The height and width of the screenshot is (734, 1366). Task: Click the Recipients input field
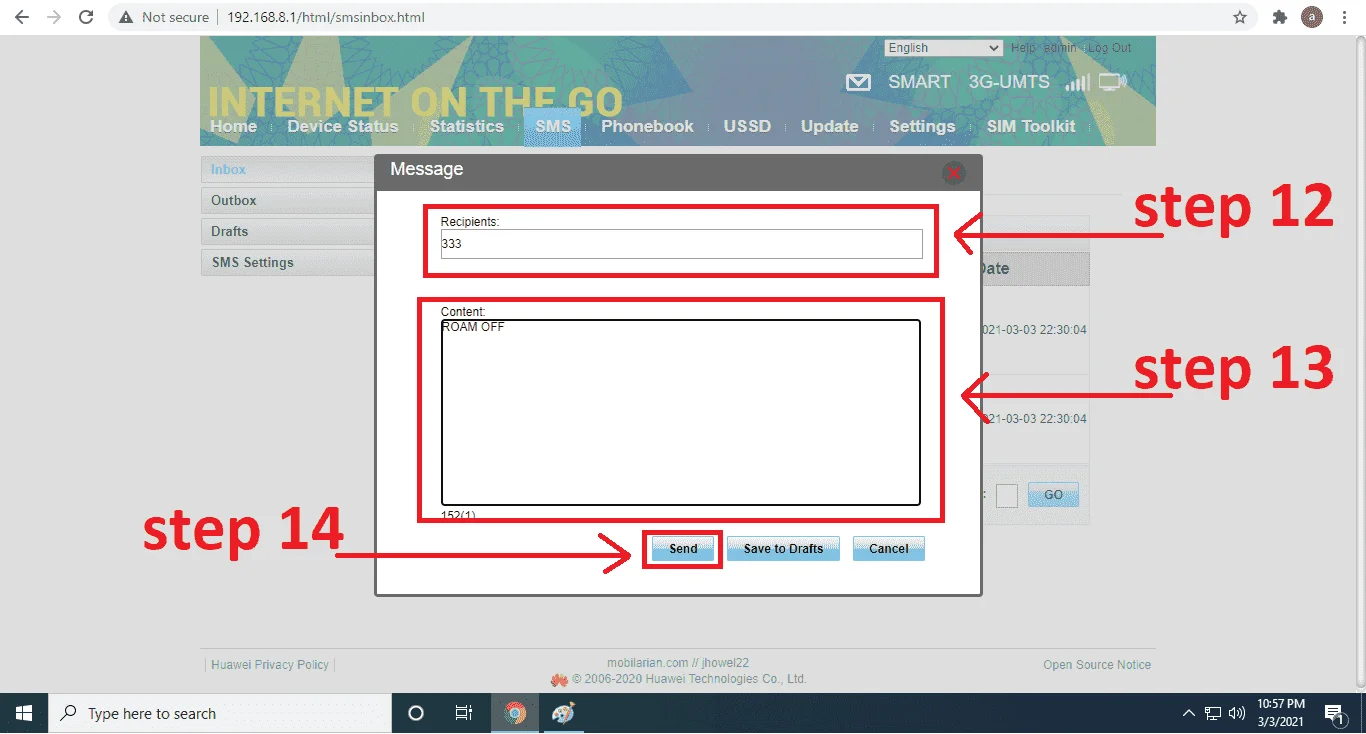click(x=681, y=244)
